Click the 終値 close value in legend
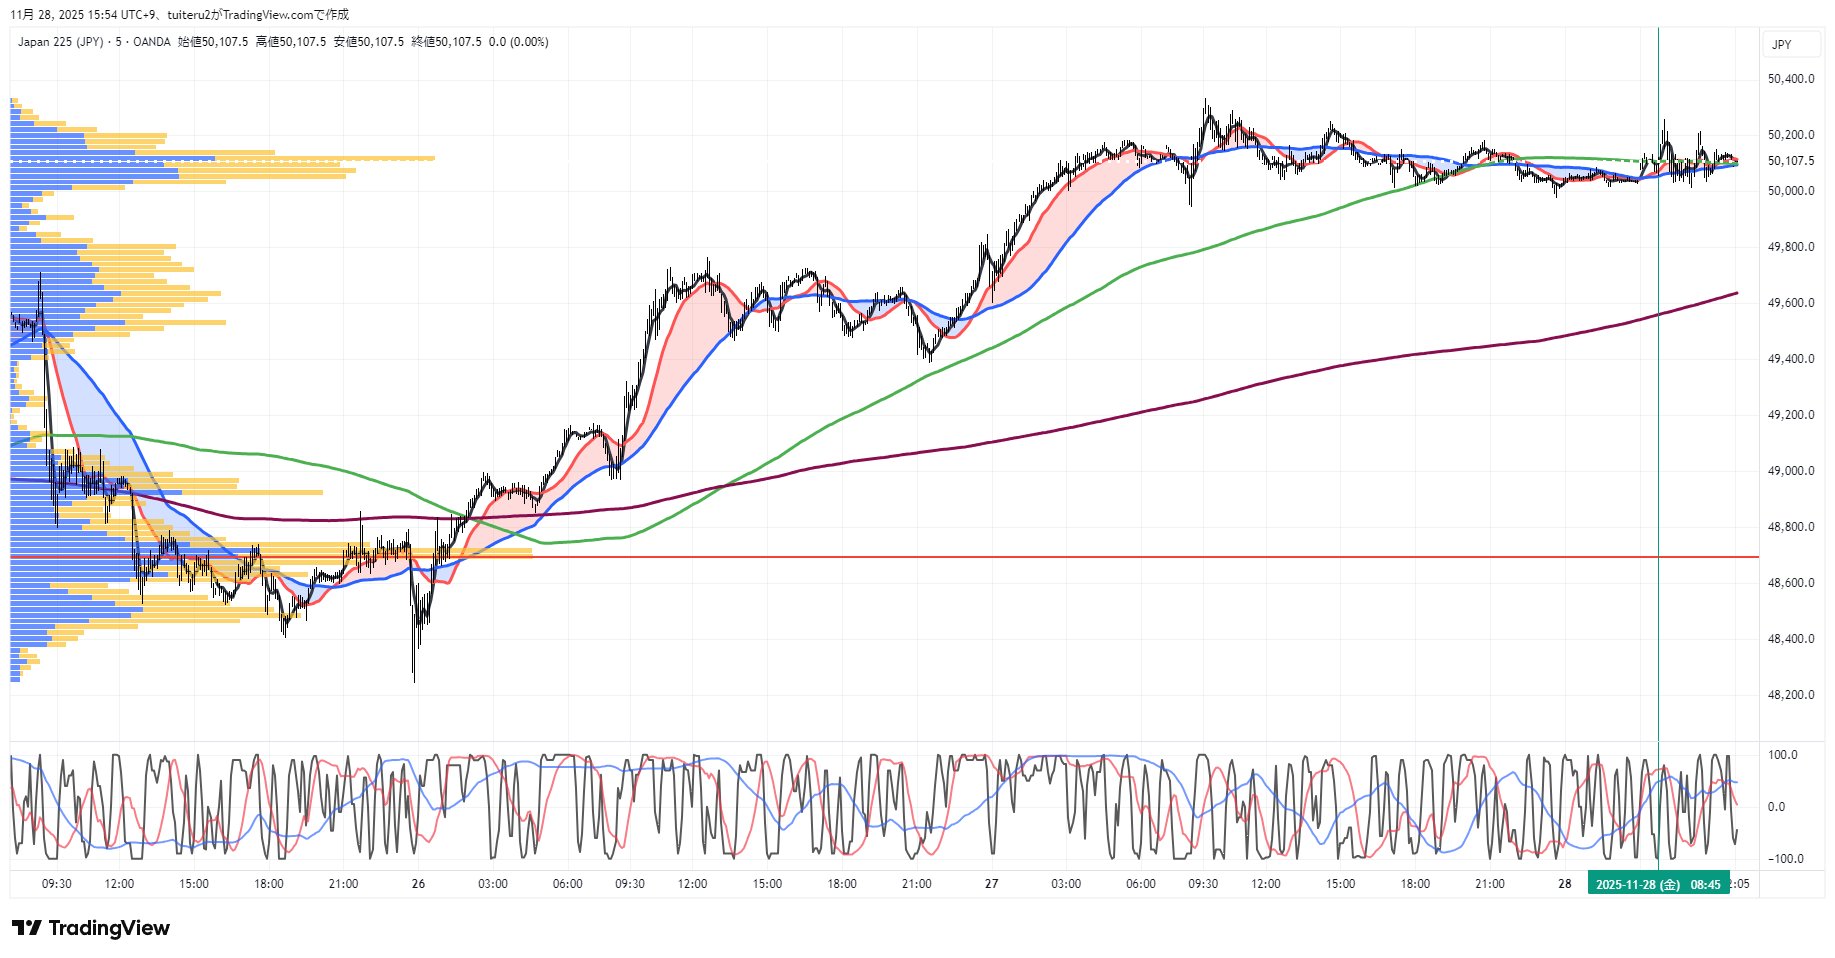1835x958 pixels. pos(446,42)
